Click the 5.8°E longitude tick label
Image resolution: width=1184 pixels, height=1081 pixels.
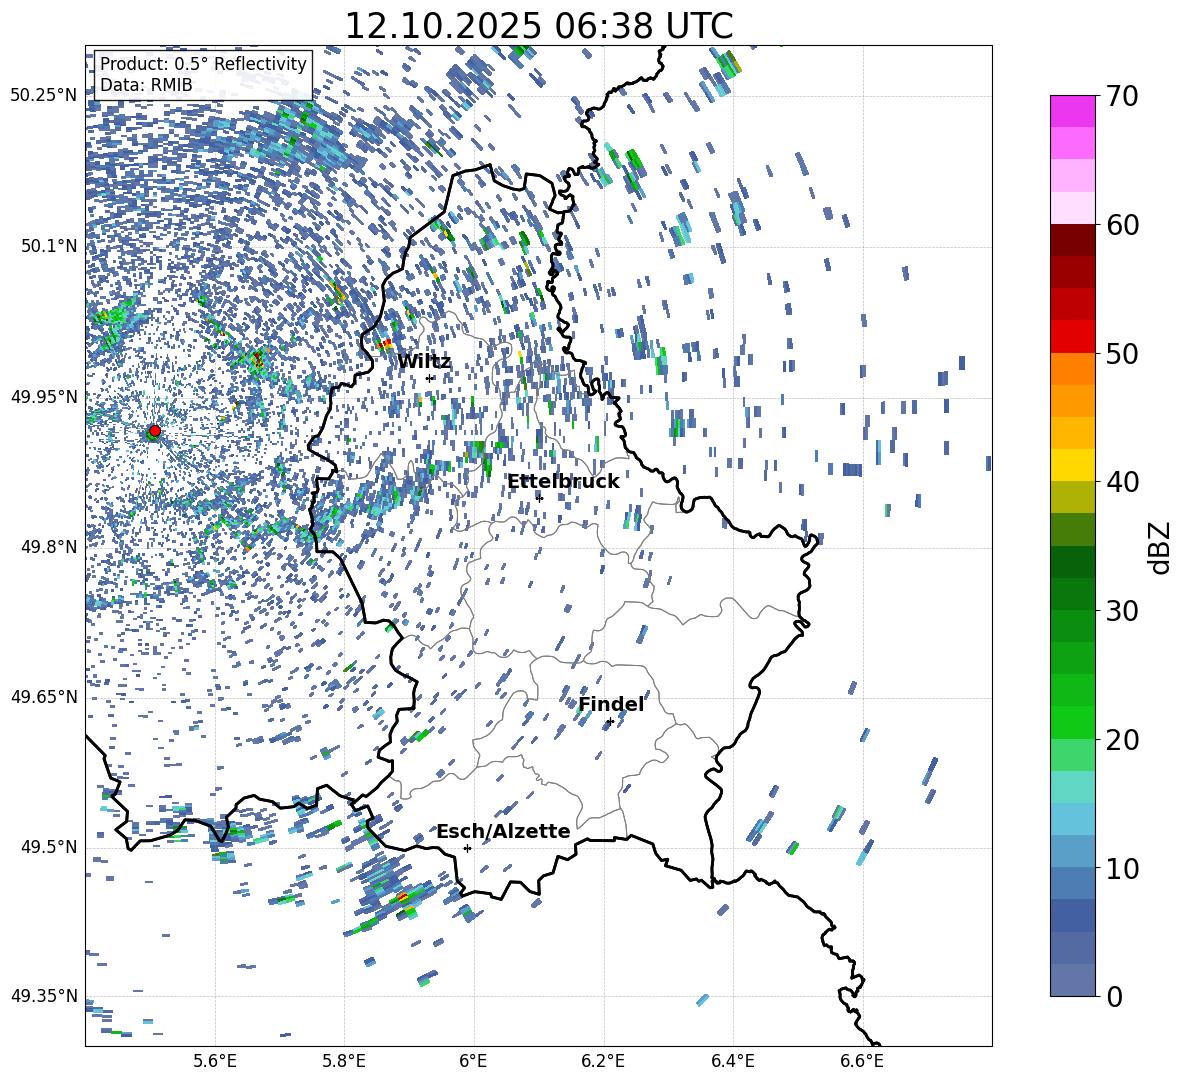(x=344, y=1061)
